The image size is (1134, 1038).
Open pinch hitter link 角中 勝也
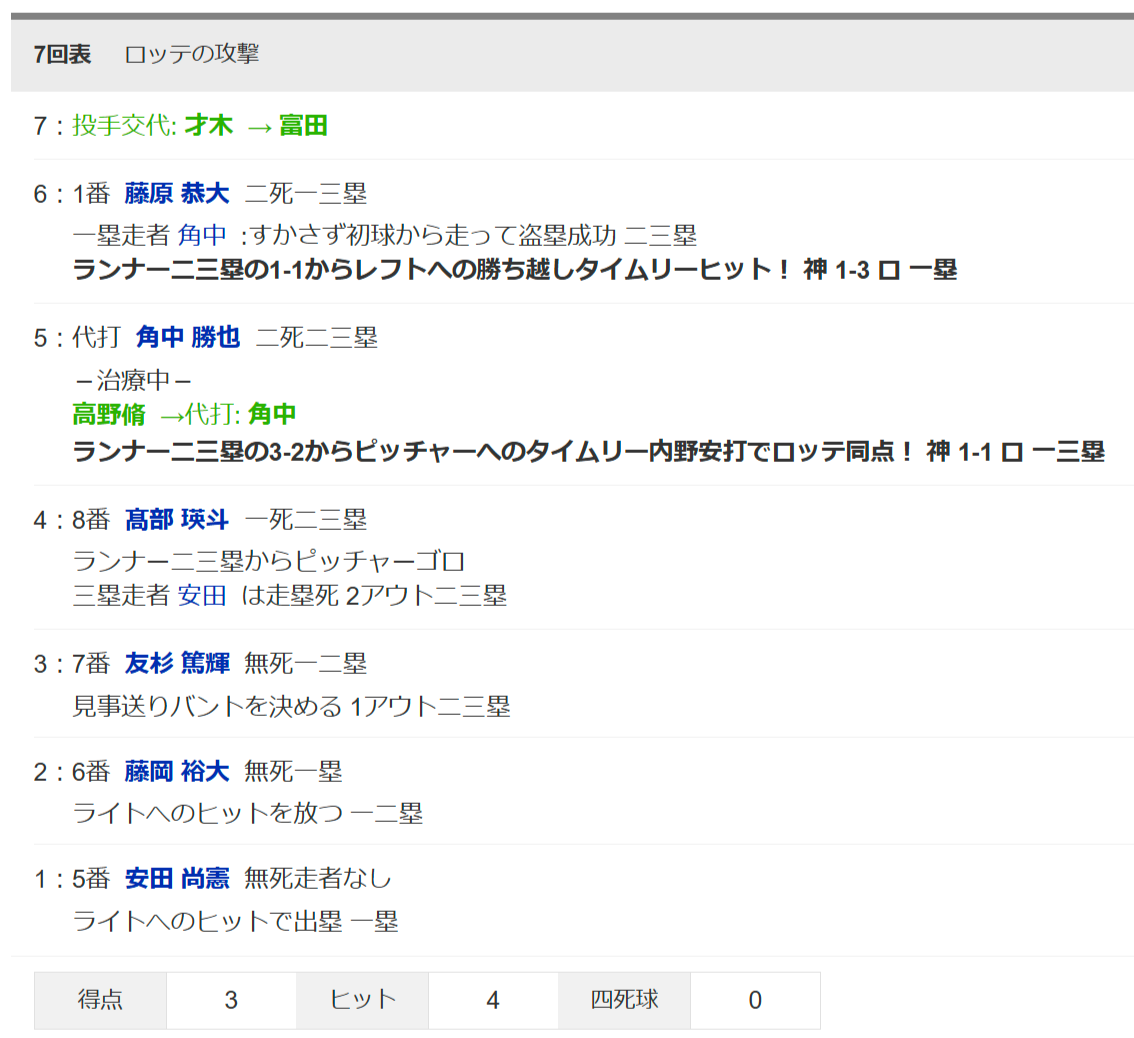pyautogui.click(x=188, y=337)
